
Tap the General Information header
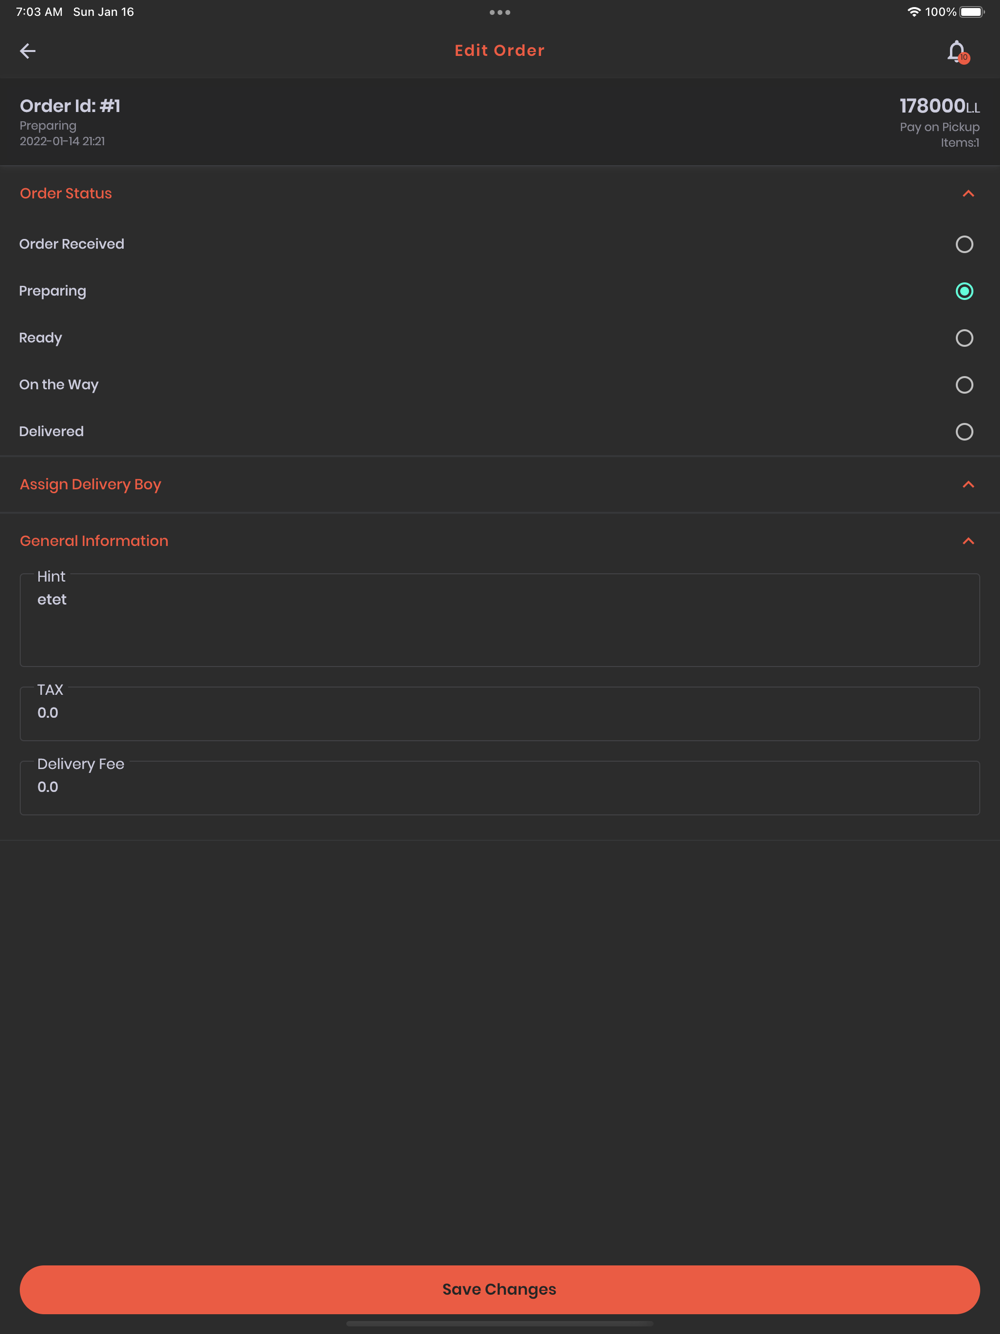[x=94, y=541]
